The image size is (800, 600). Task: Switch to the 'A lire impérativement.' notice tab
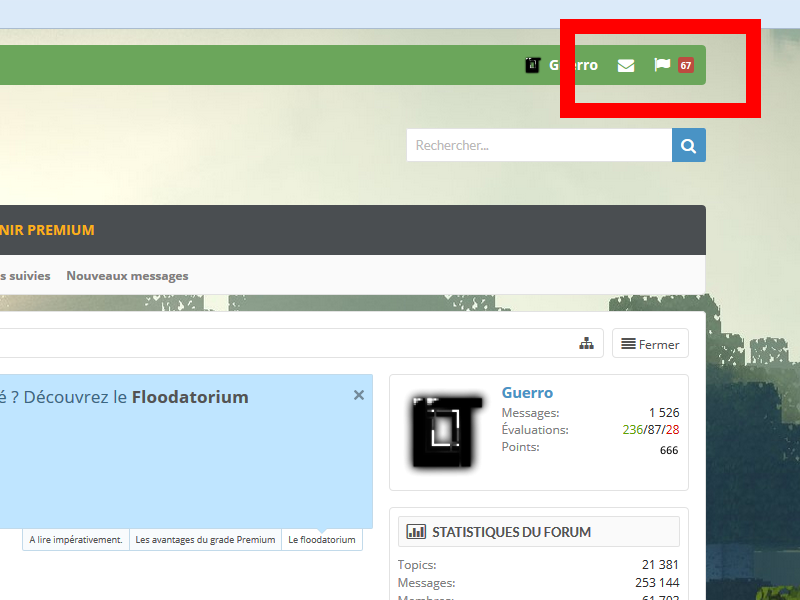[x=76, y=540]
